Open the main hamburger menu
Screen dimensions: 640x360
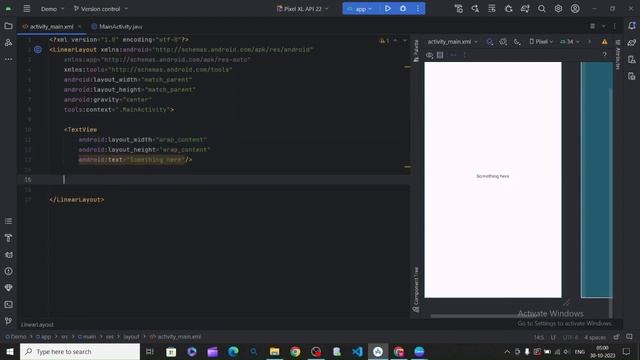pyautogui.click(x=27, y=9)
